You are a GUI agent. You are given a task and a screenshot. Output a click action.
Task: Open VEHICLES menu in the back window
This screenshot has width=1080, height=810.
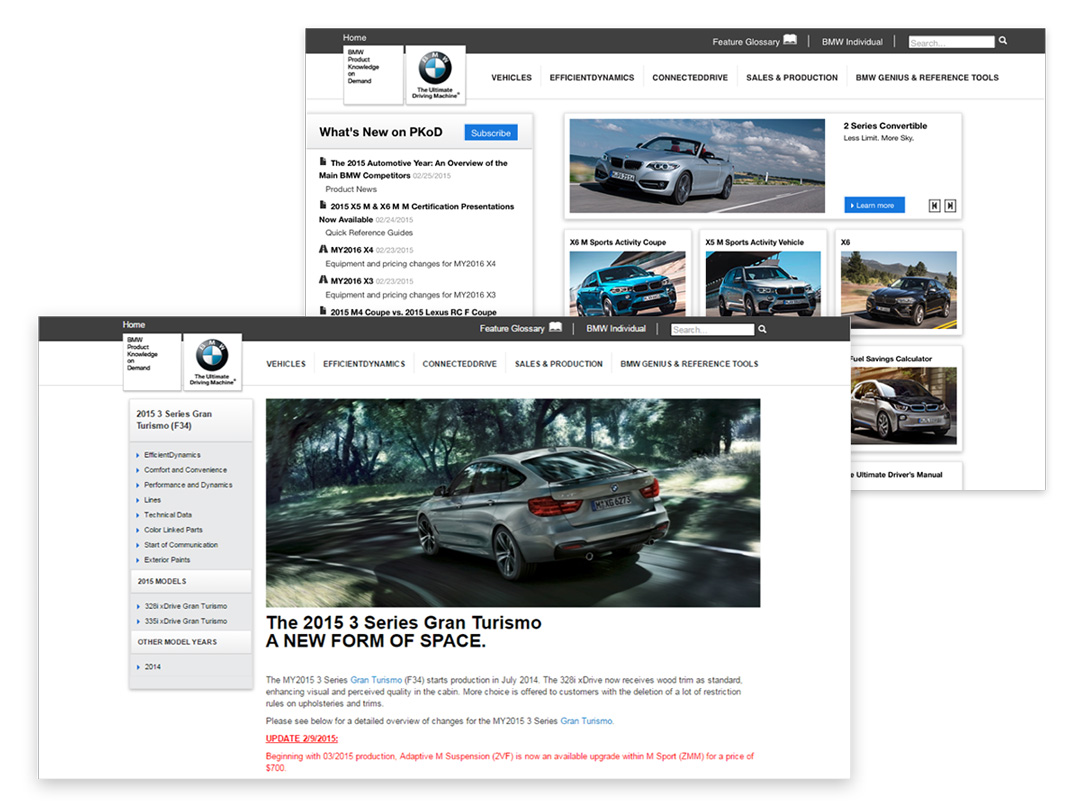pos(511,78)
